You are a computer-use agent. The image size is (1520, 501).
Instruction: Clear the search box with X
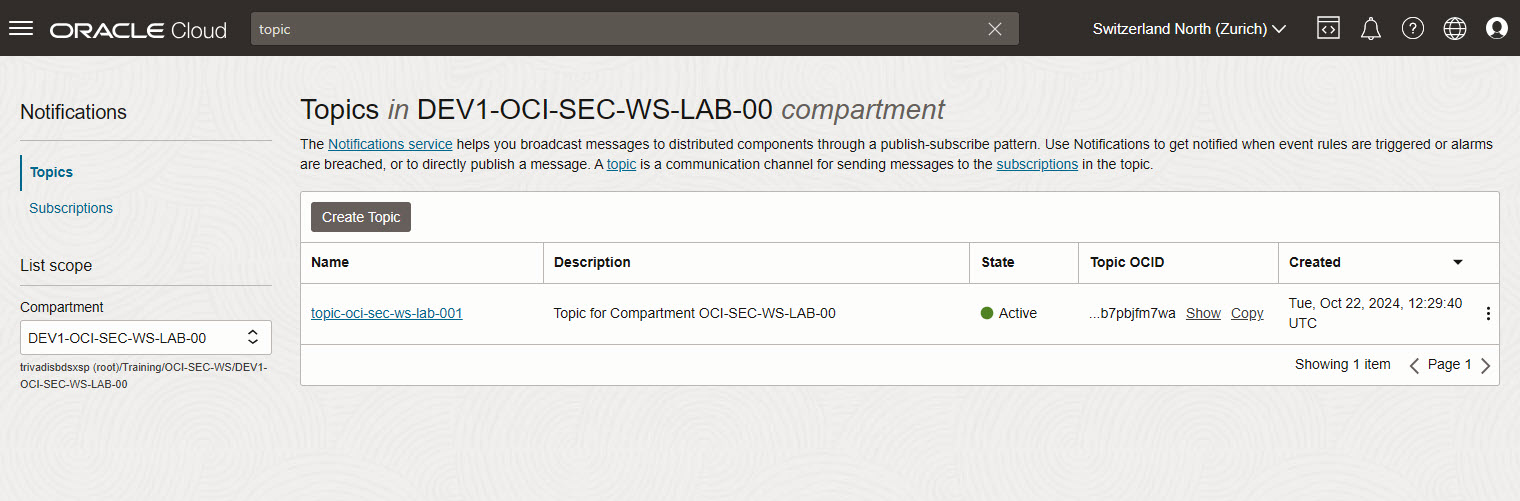(995, 29)
